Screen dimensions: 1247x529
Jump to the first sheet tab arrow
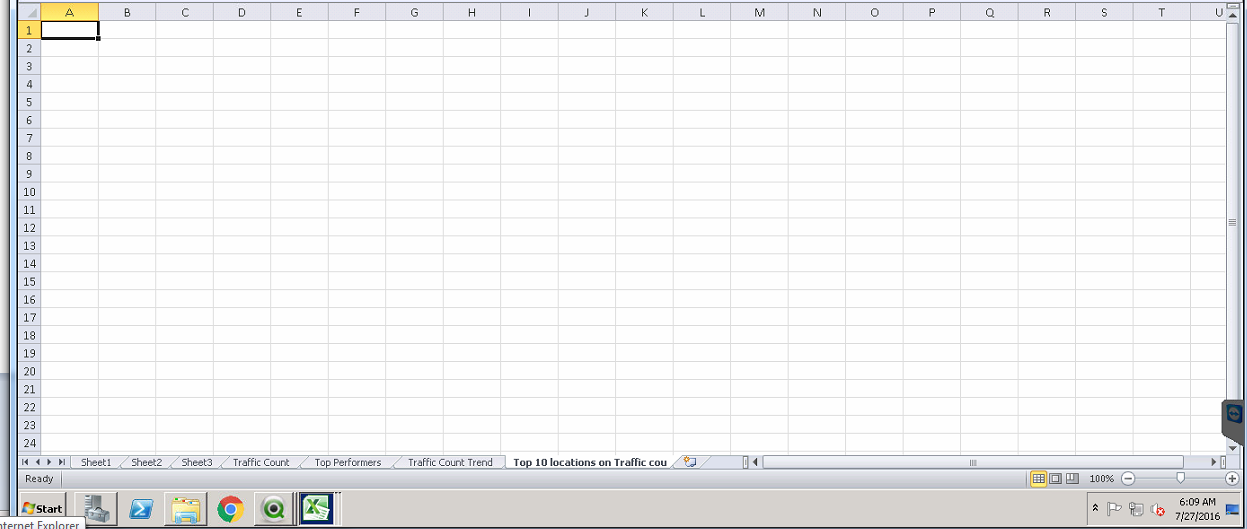tap(26, 462)
